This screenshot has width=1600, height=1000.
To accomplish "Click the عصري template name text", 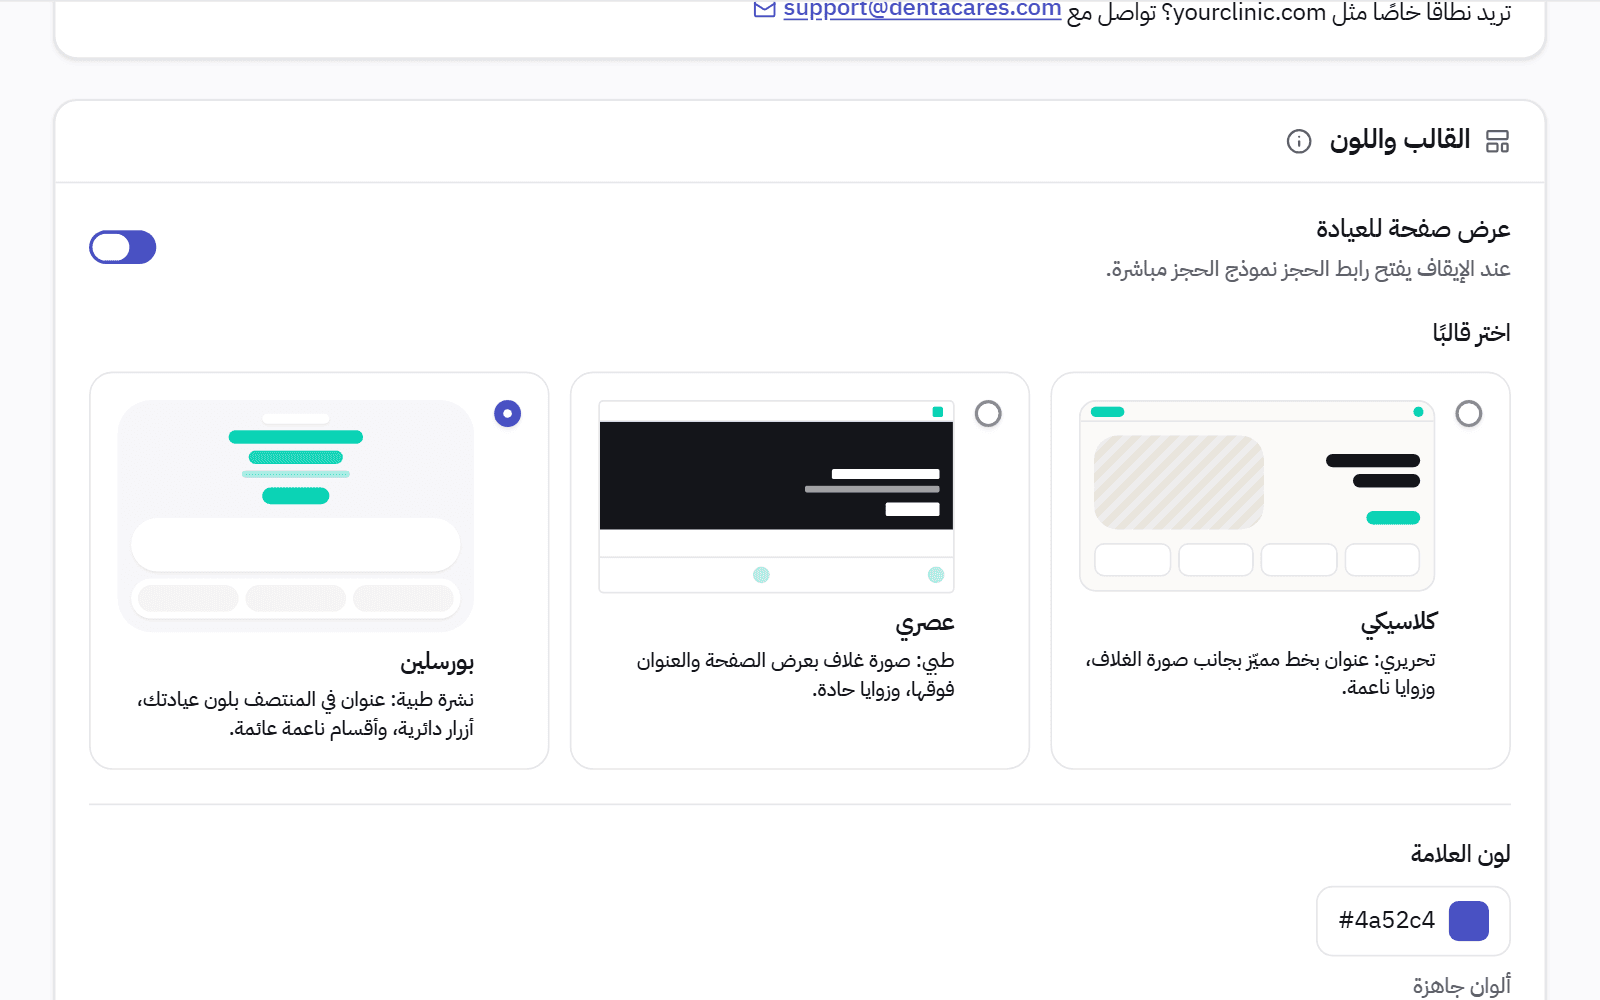I will tap(925, 624).
